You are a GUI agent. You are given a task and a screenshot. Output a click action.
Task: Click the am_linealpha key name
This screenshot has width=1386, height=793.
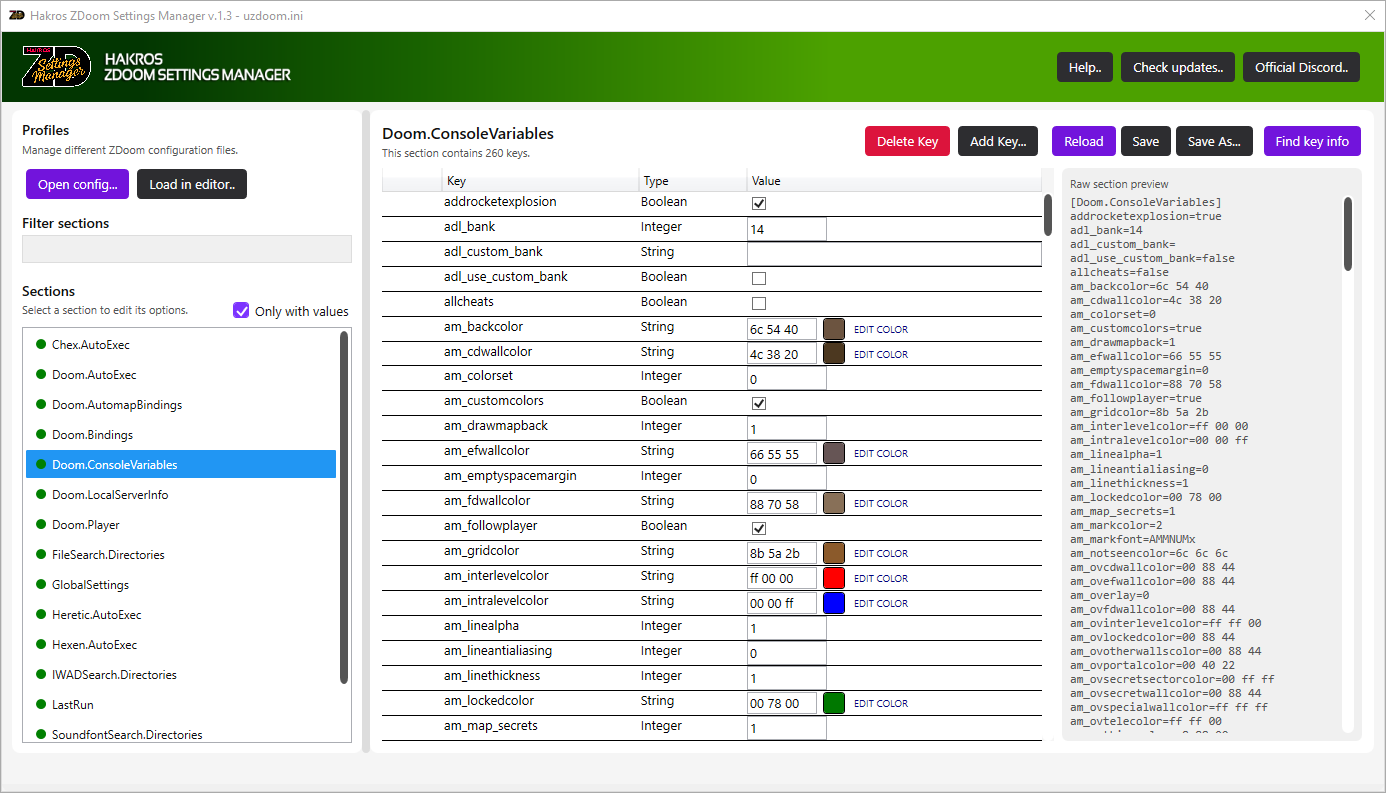coord(481,626)
